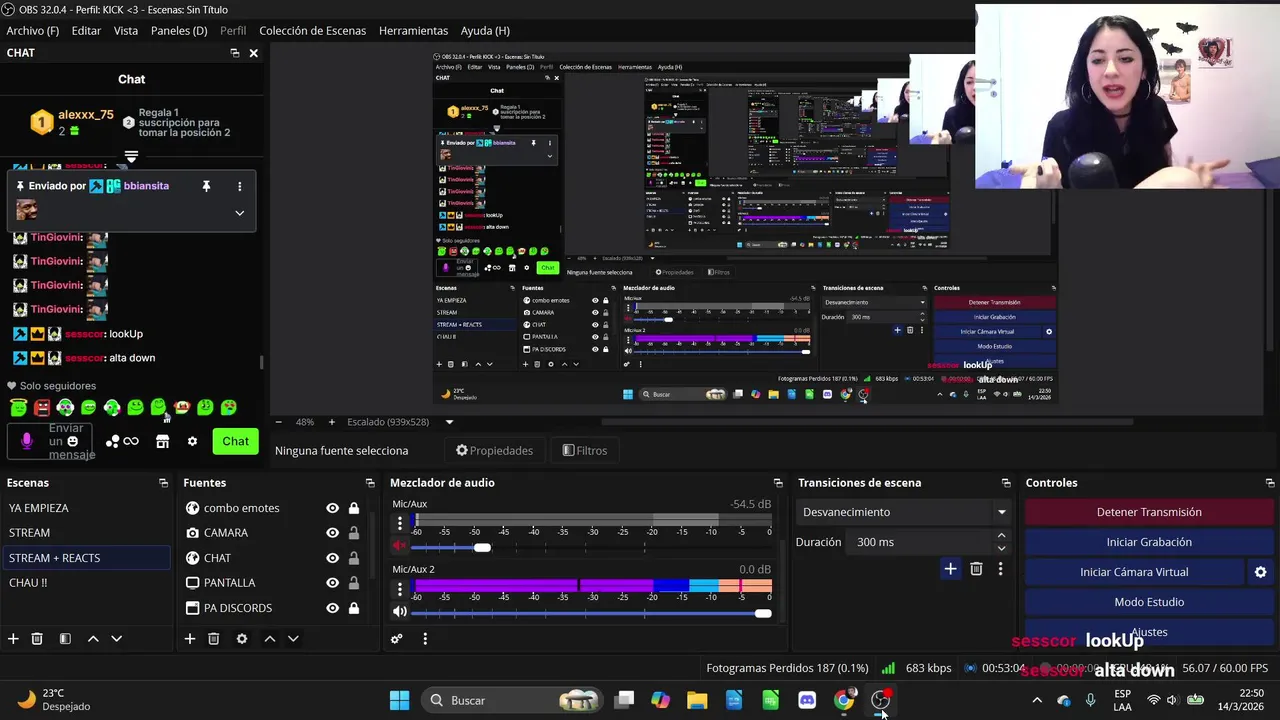Delete the selected scene with trash icon
The height and width of the screenshot is (720, 1280).
pos(37,638)
